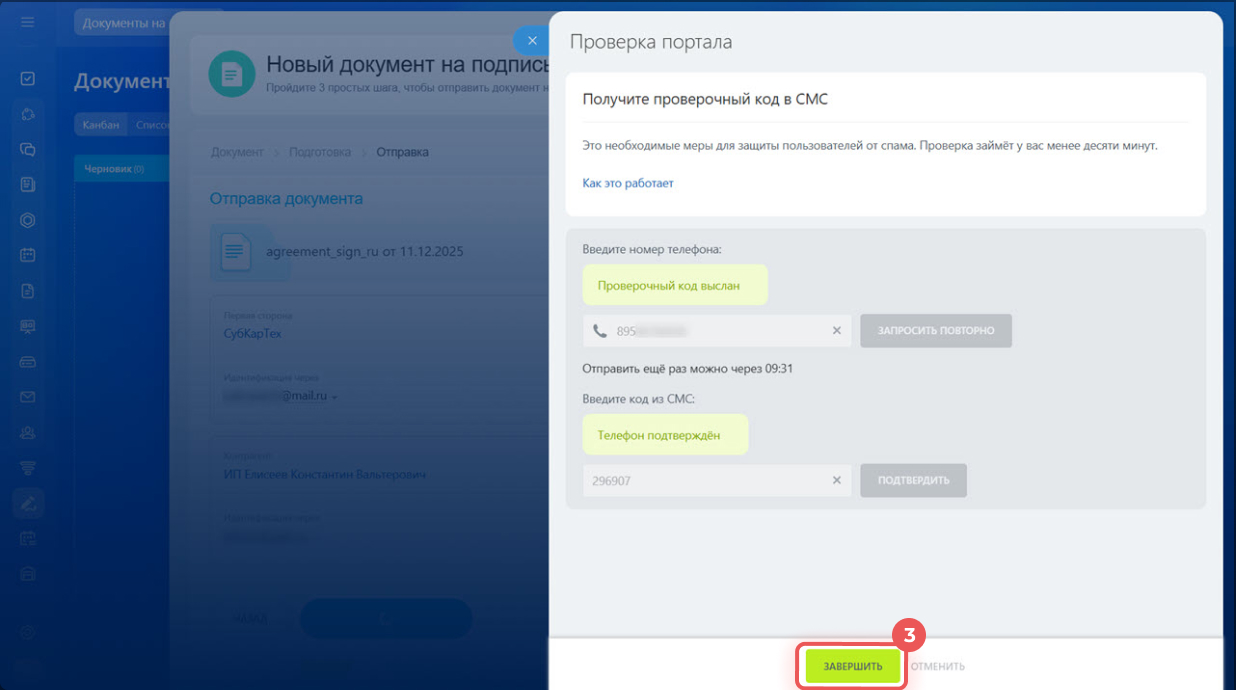Open the tasks checkmark sidebar icon
The image size is (1236, 690).
tap(28, 79)
